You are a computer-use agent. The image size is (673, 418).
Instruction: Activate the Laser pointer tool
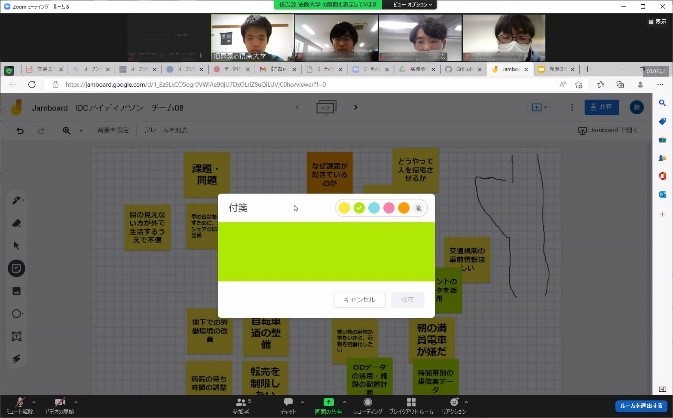[x=16, y=359]
